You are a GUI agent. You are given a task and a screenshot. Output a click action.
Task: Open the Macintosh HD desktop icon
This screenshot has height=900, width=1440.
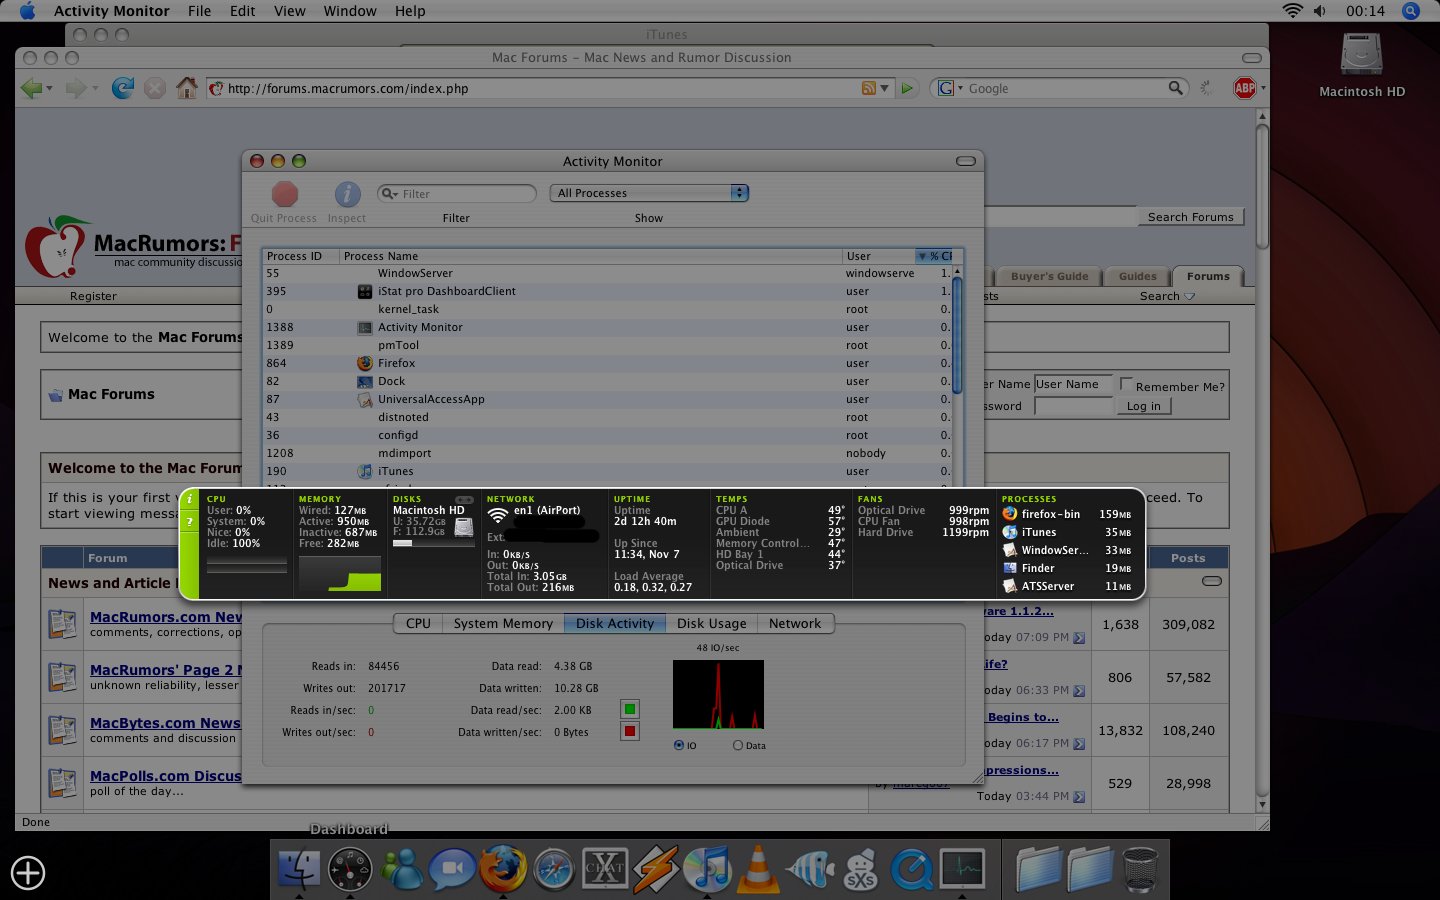(x=1362, y=56)
